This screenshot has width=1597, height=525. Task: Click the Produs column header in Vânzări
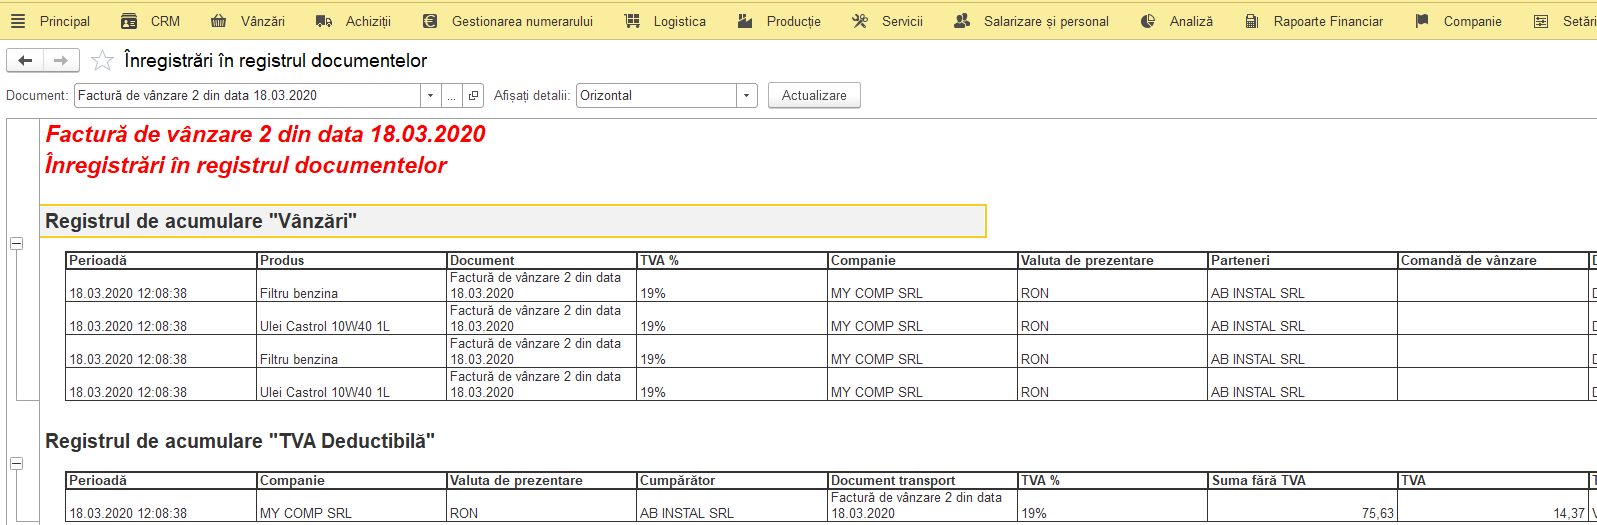point(352,260)
